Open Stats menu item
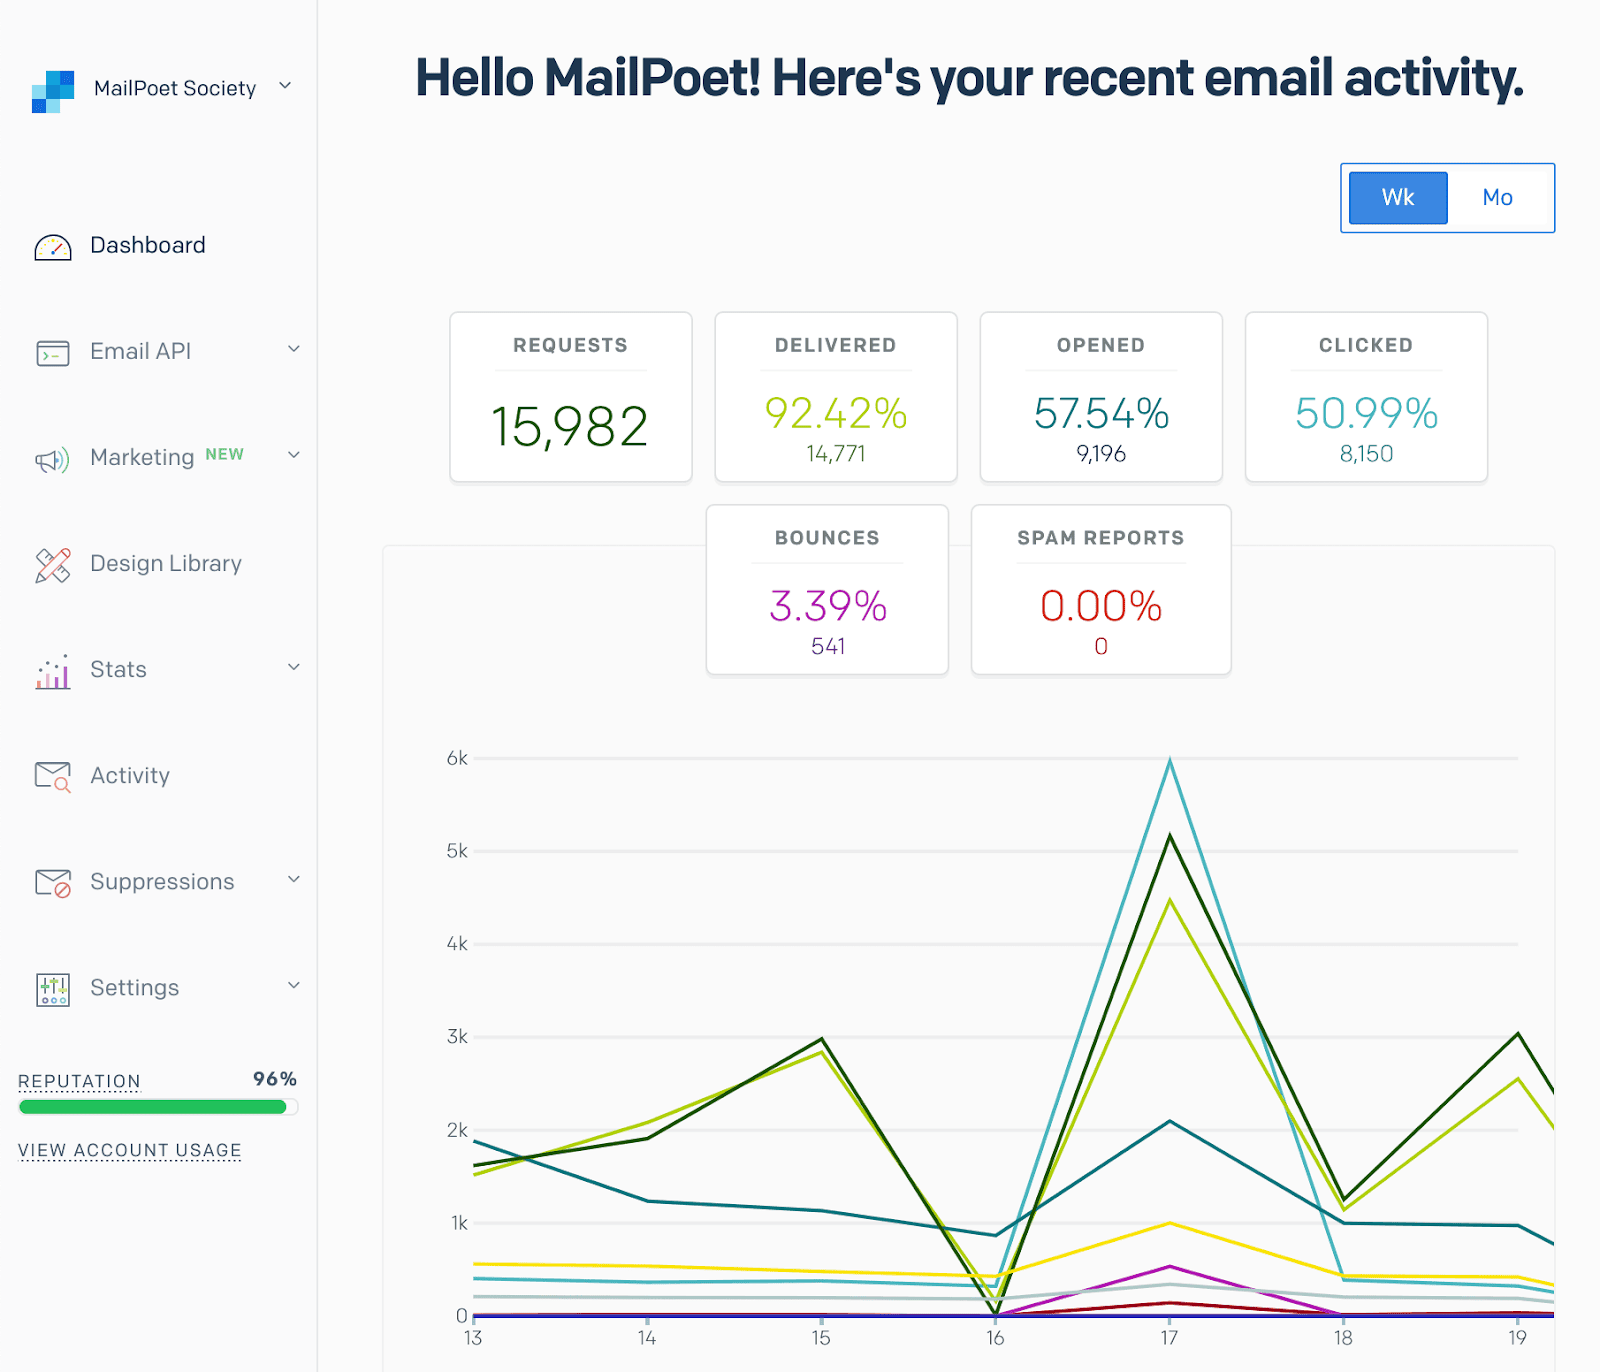Screen dimensions: 1600x1372 118,669
